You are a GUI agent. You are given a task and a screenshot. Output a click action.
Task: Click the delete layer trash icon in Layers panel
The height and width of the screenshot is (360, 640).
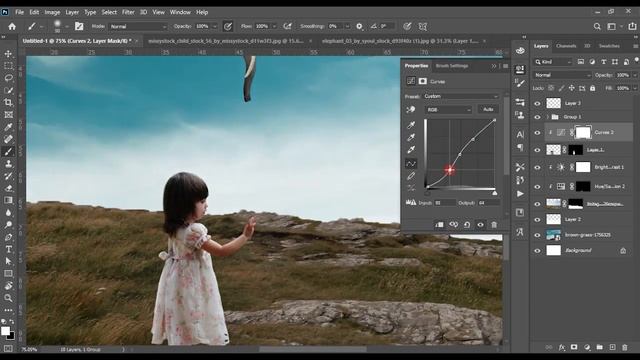pos(624,347)
